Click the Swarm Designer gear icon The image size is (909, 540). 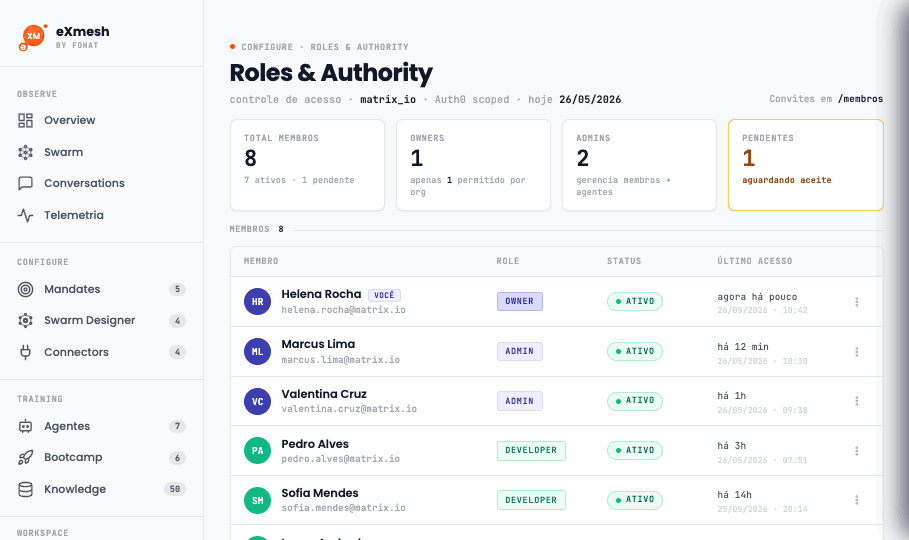pyautogui.click(x=26, y=320)
